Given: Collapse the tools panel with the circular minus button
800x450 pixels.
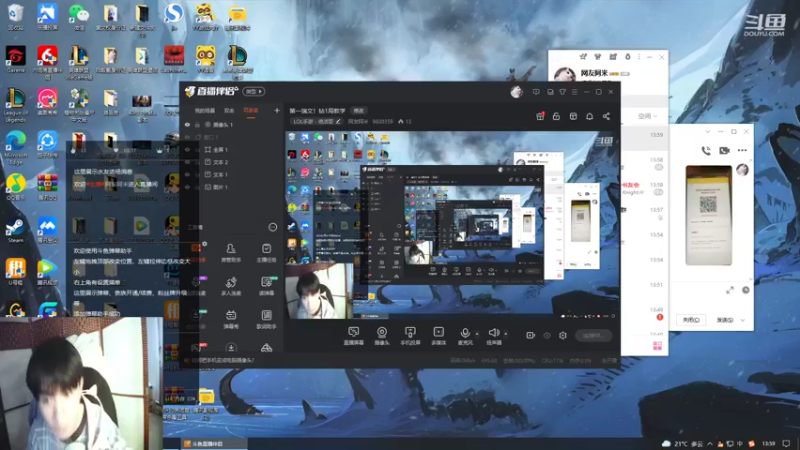Looking at the screenshot, I should point(273,227).
